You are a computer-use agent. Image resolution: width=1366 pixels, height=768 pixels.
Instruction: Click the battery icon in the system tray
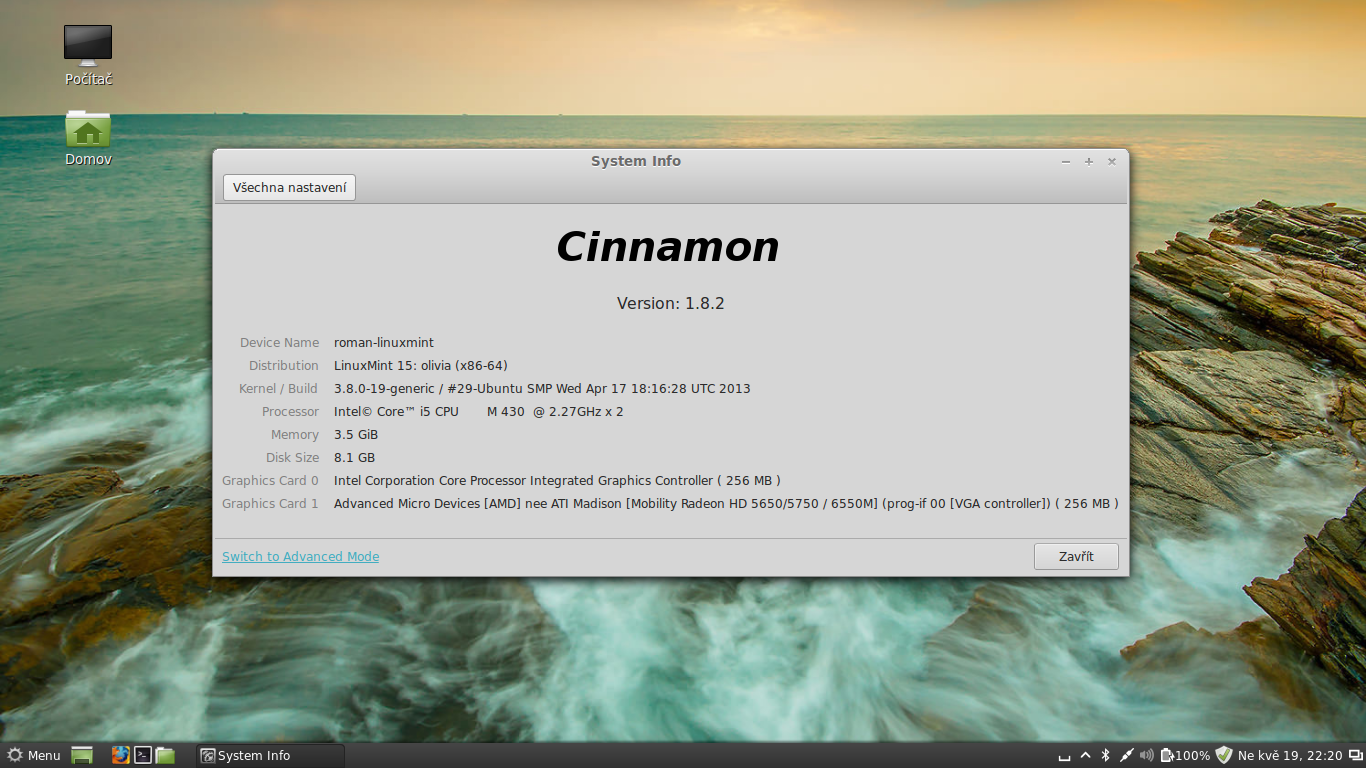pos(1166,755)
